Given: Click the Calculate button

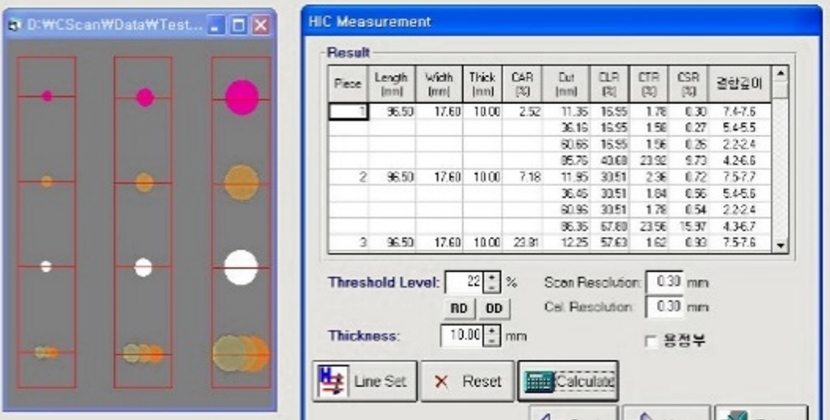Looking at the screenshot, I should point(568,381).
